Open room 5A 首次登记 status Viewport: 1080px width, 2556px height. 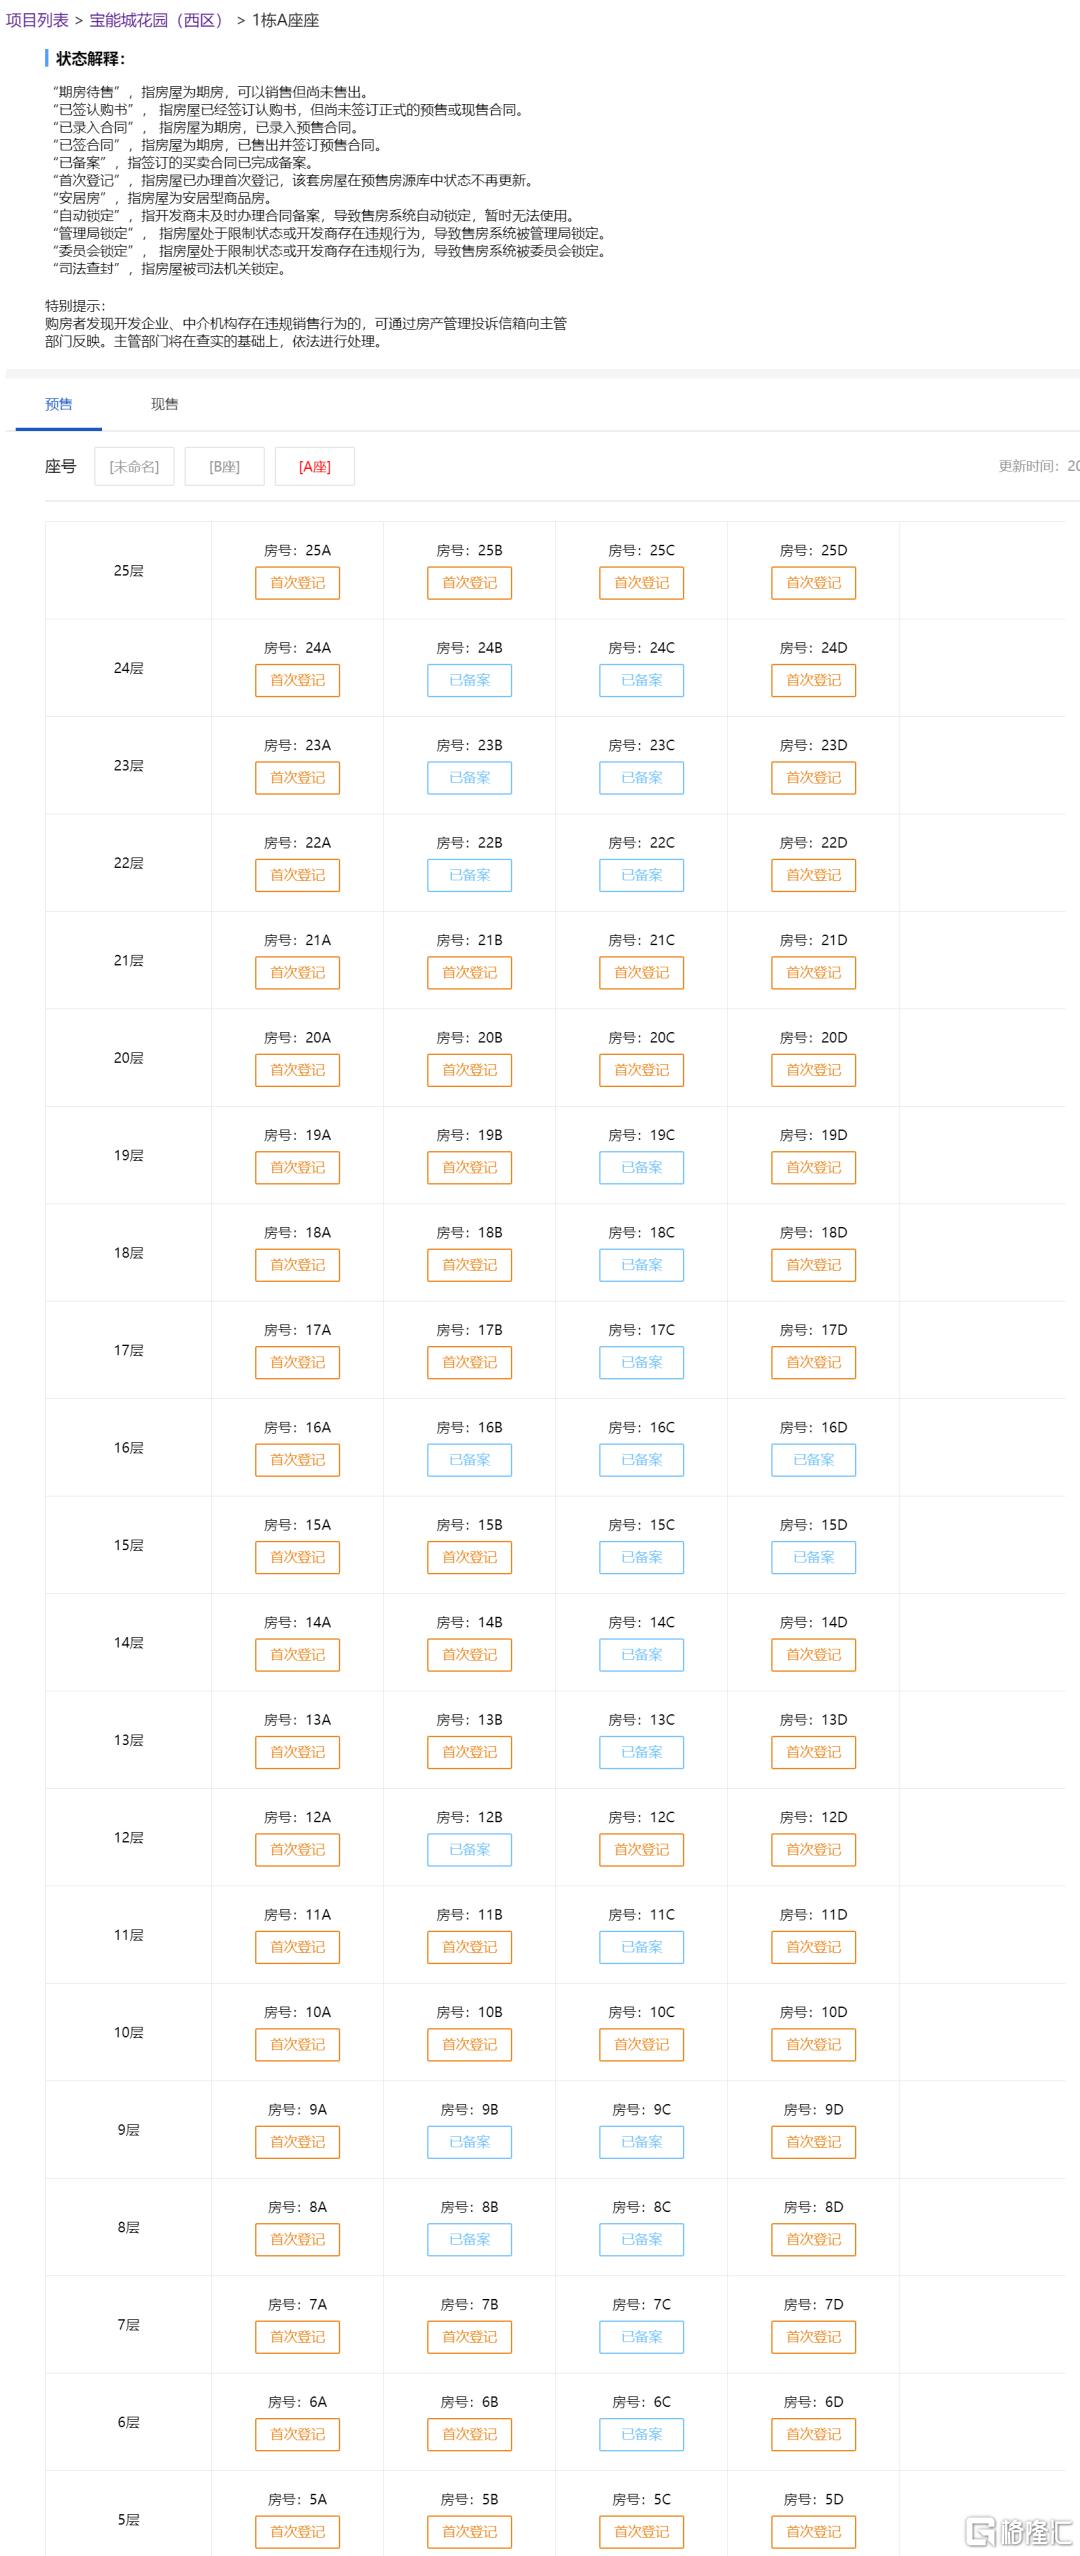[297, 2532]
